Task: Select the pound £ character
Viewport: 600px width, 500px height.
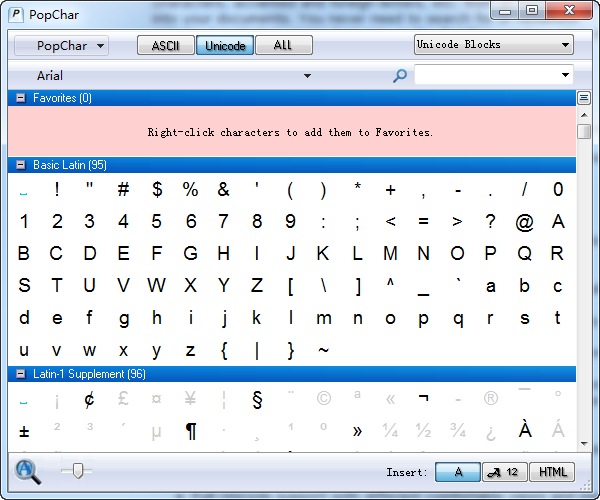Action: 123,399
